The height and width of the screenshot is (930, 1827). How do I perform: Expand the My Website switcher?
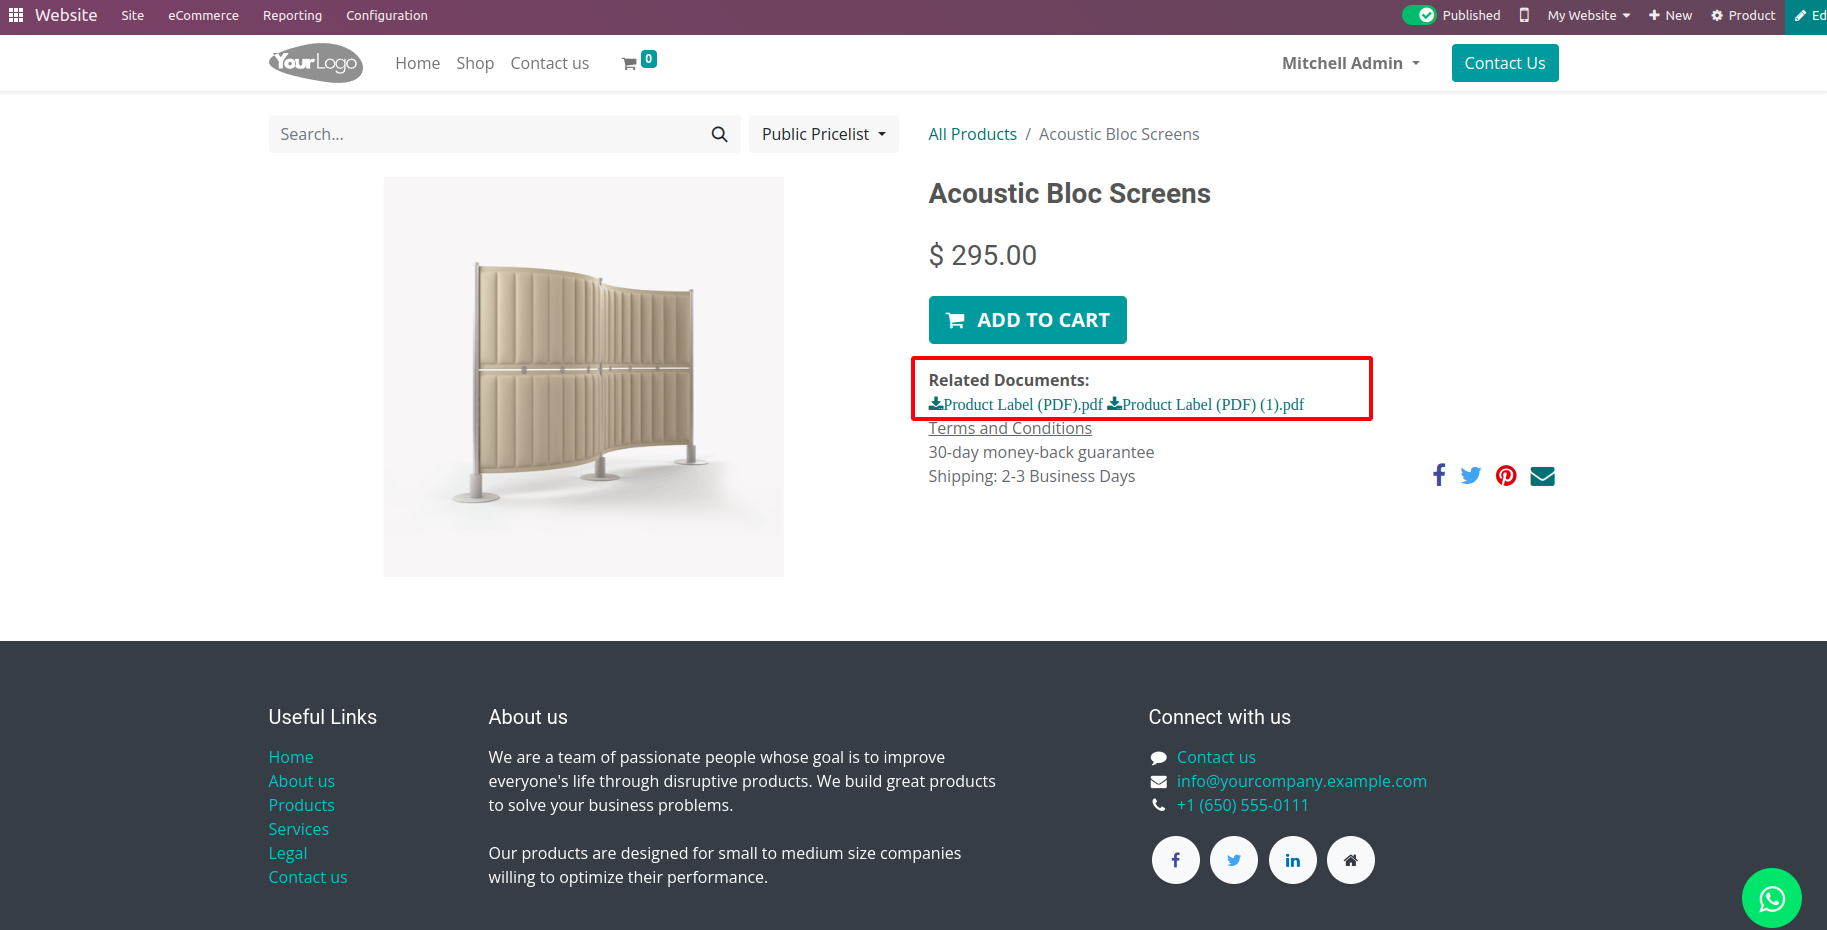(x=1588, y=15)
